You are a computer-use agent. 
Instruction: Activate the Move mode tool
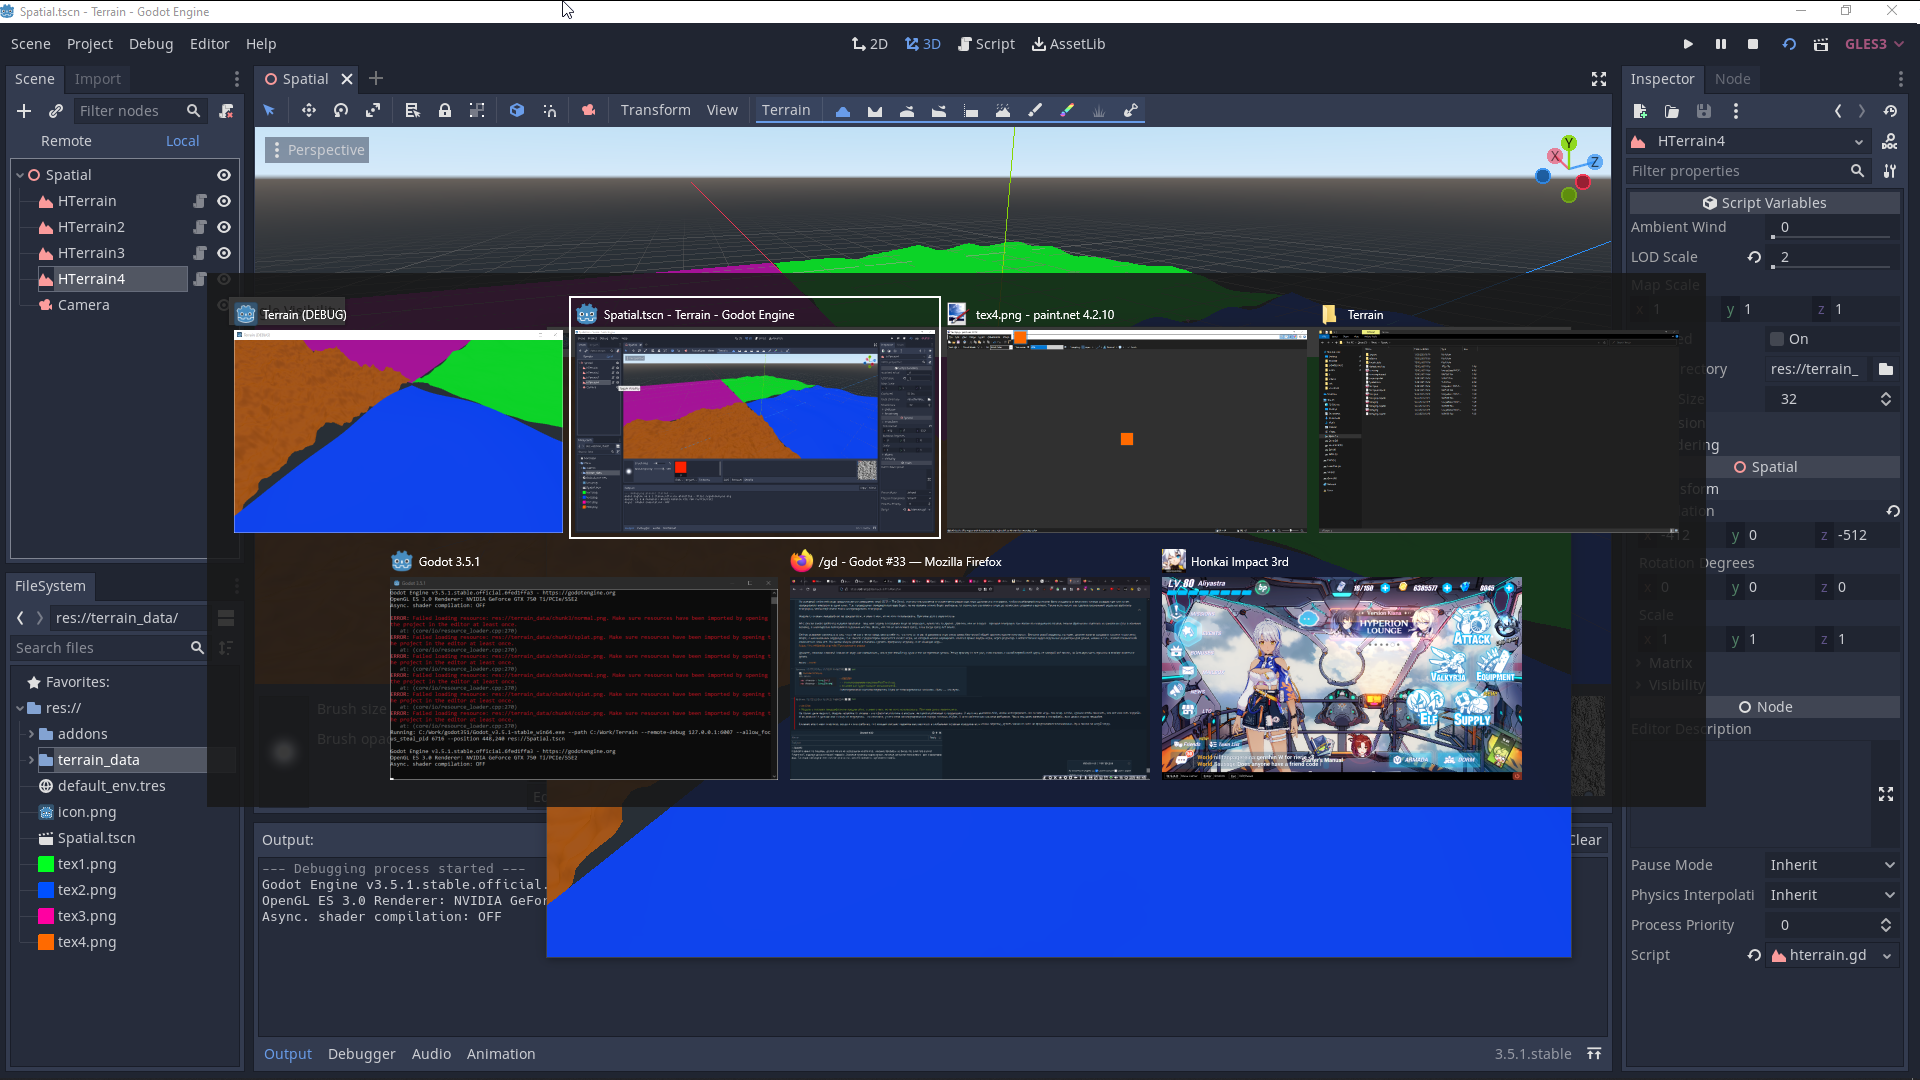309,111
